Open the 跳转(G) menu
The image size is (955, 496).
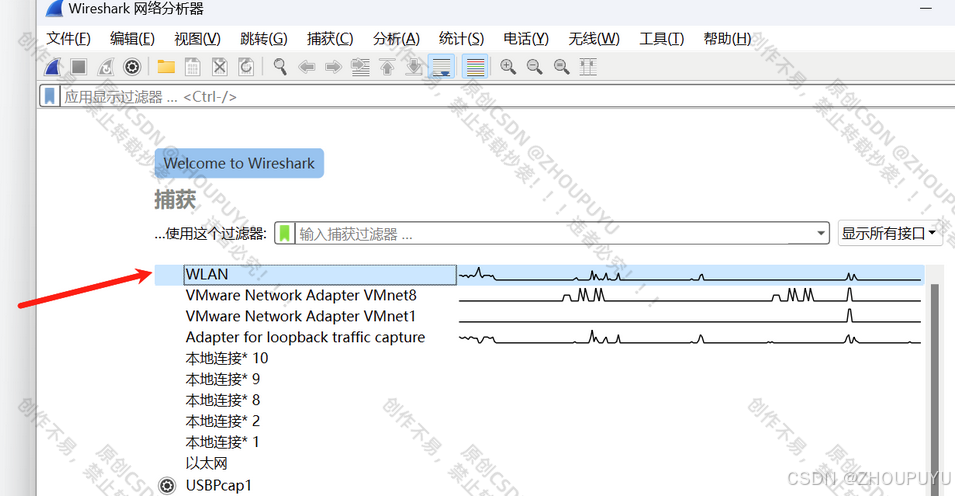point(264,38)
